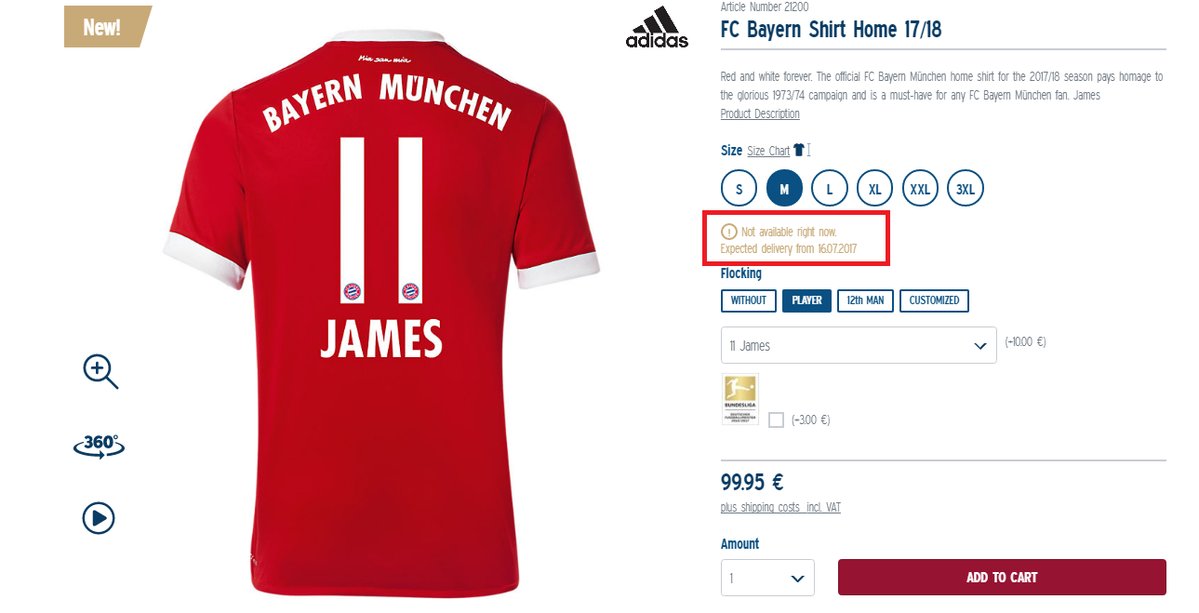Click ADD TO CART button
The width and height of the screenshot is (1199, 613).
click(1002, 577)
